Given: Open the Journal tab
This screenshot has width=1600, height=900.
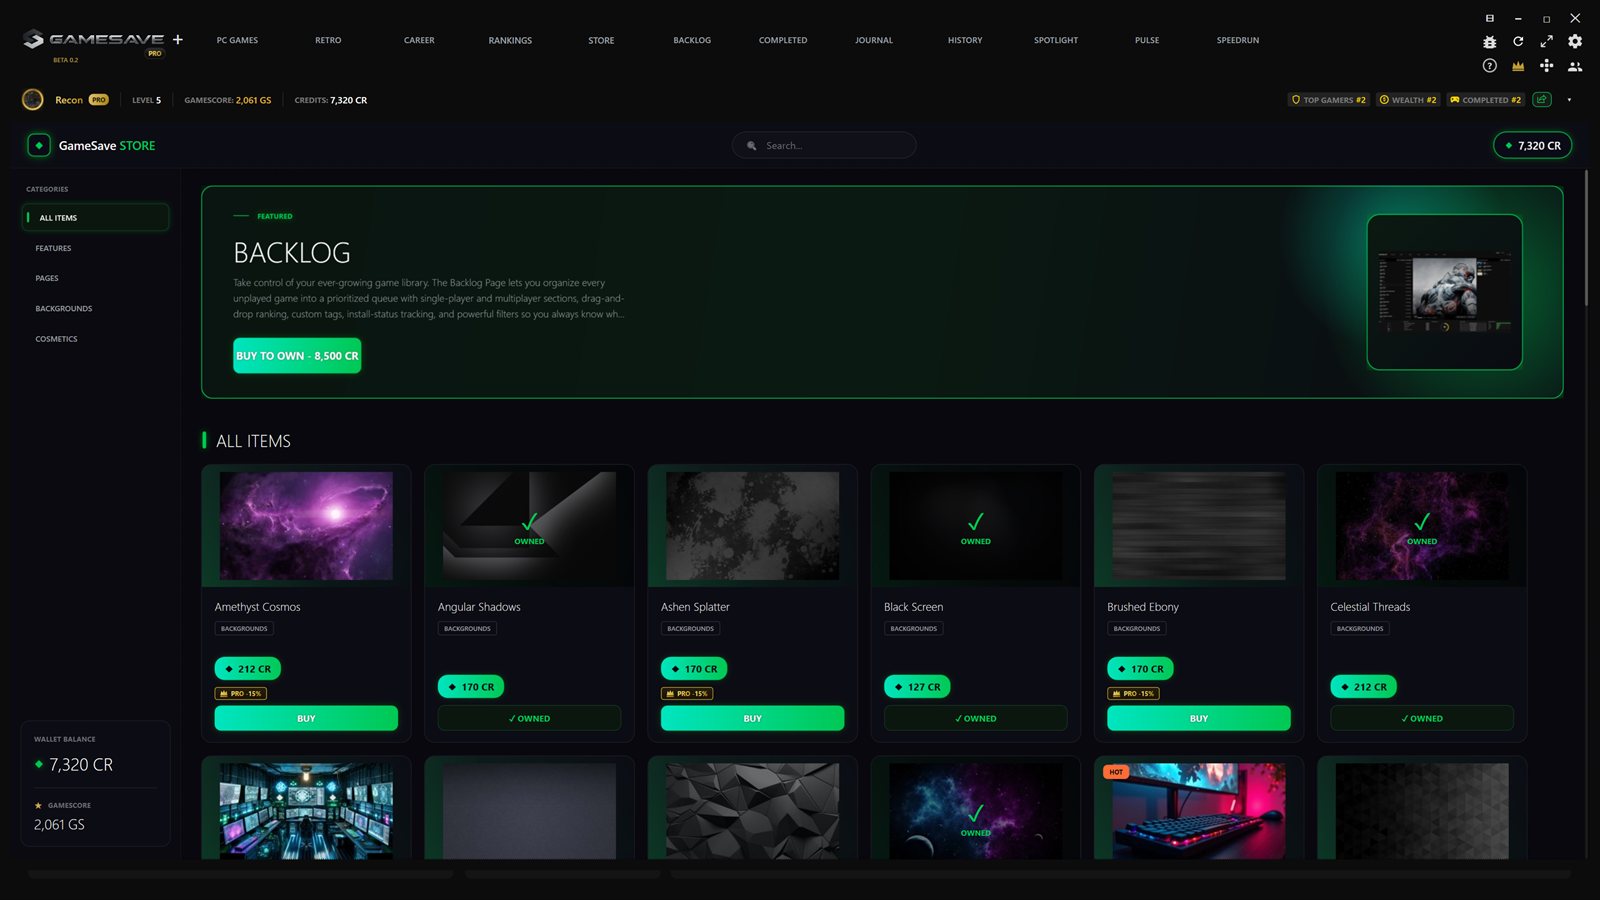Looking at the screenshot, I should click(x=874, y=40).
